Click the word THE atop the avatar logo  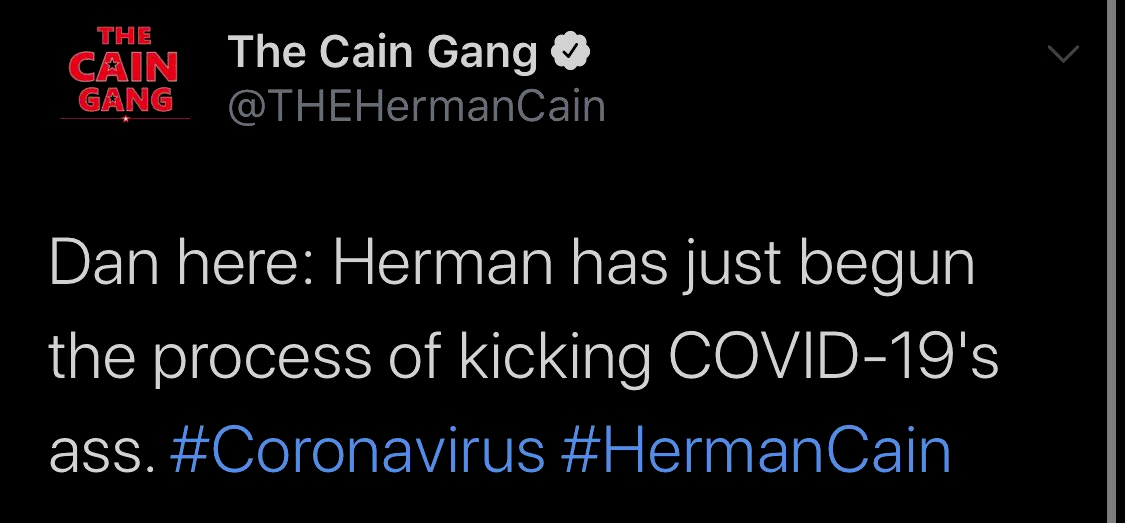pos(124,36)
